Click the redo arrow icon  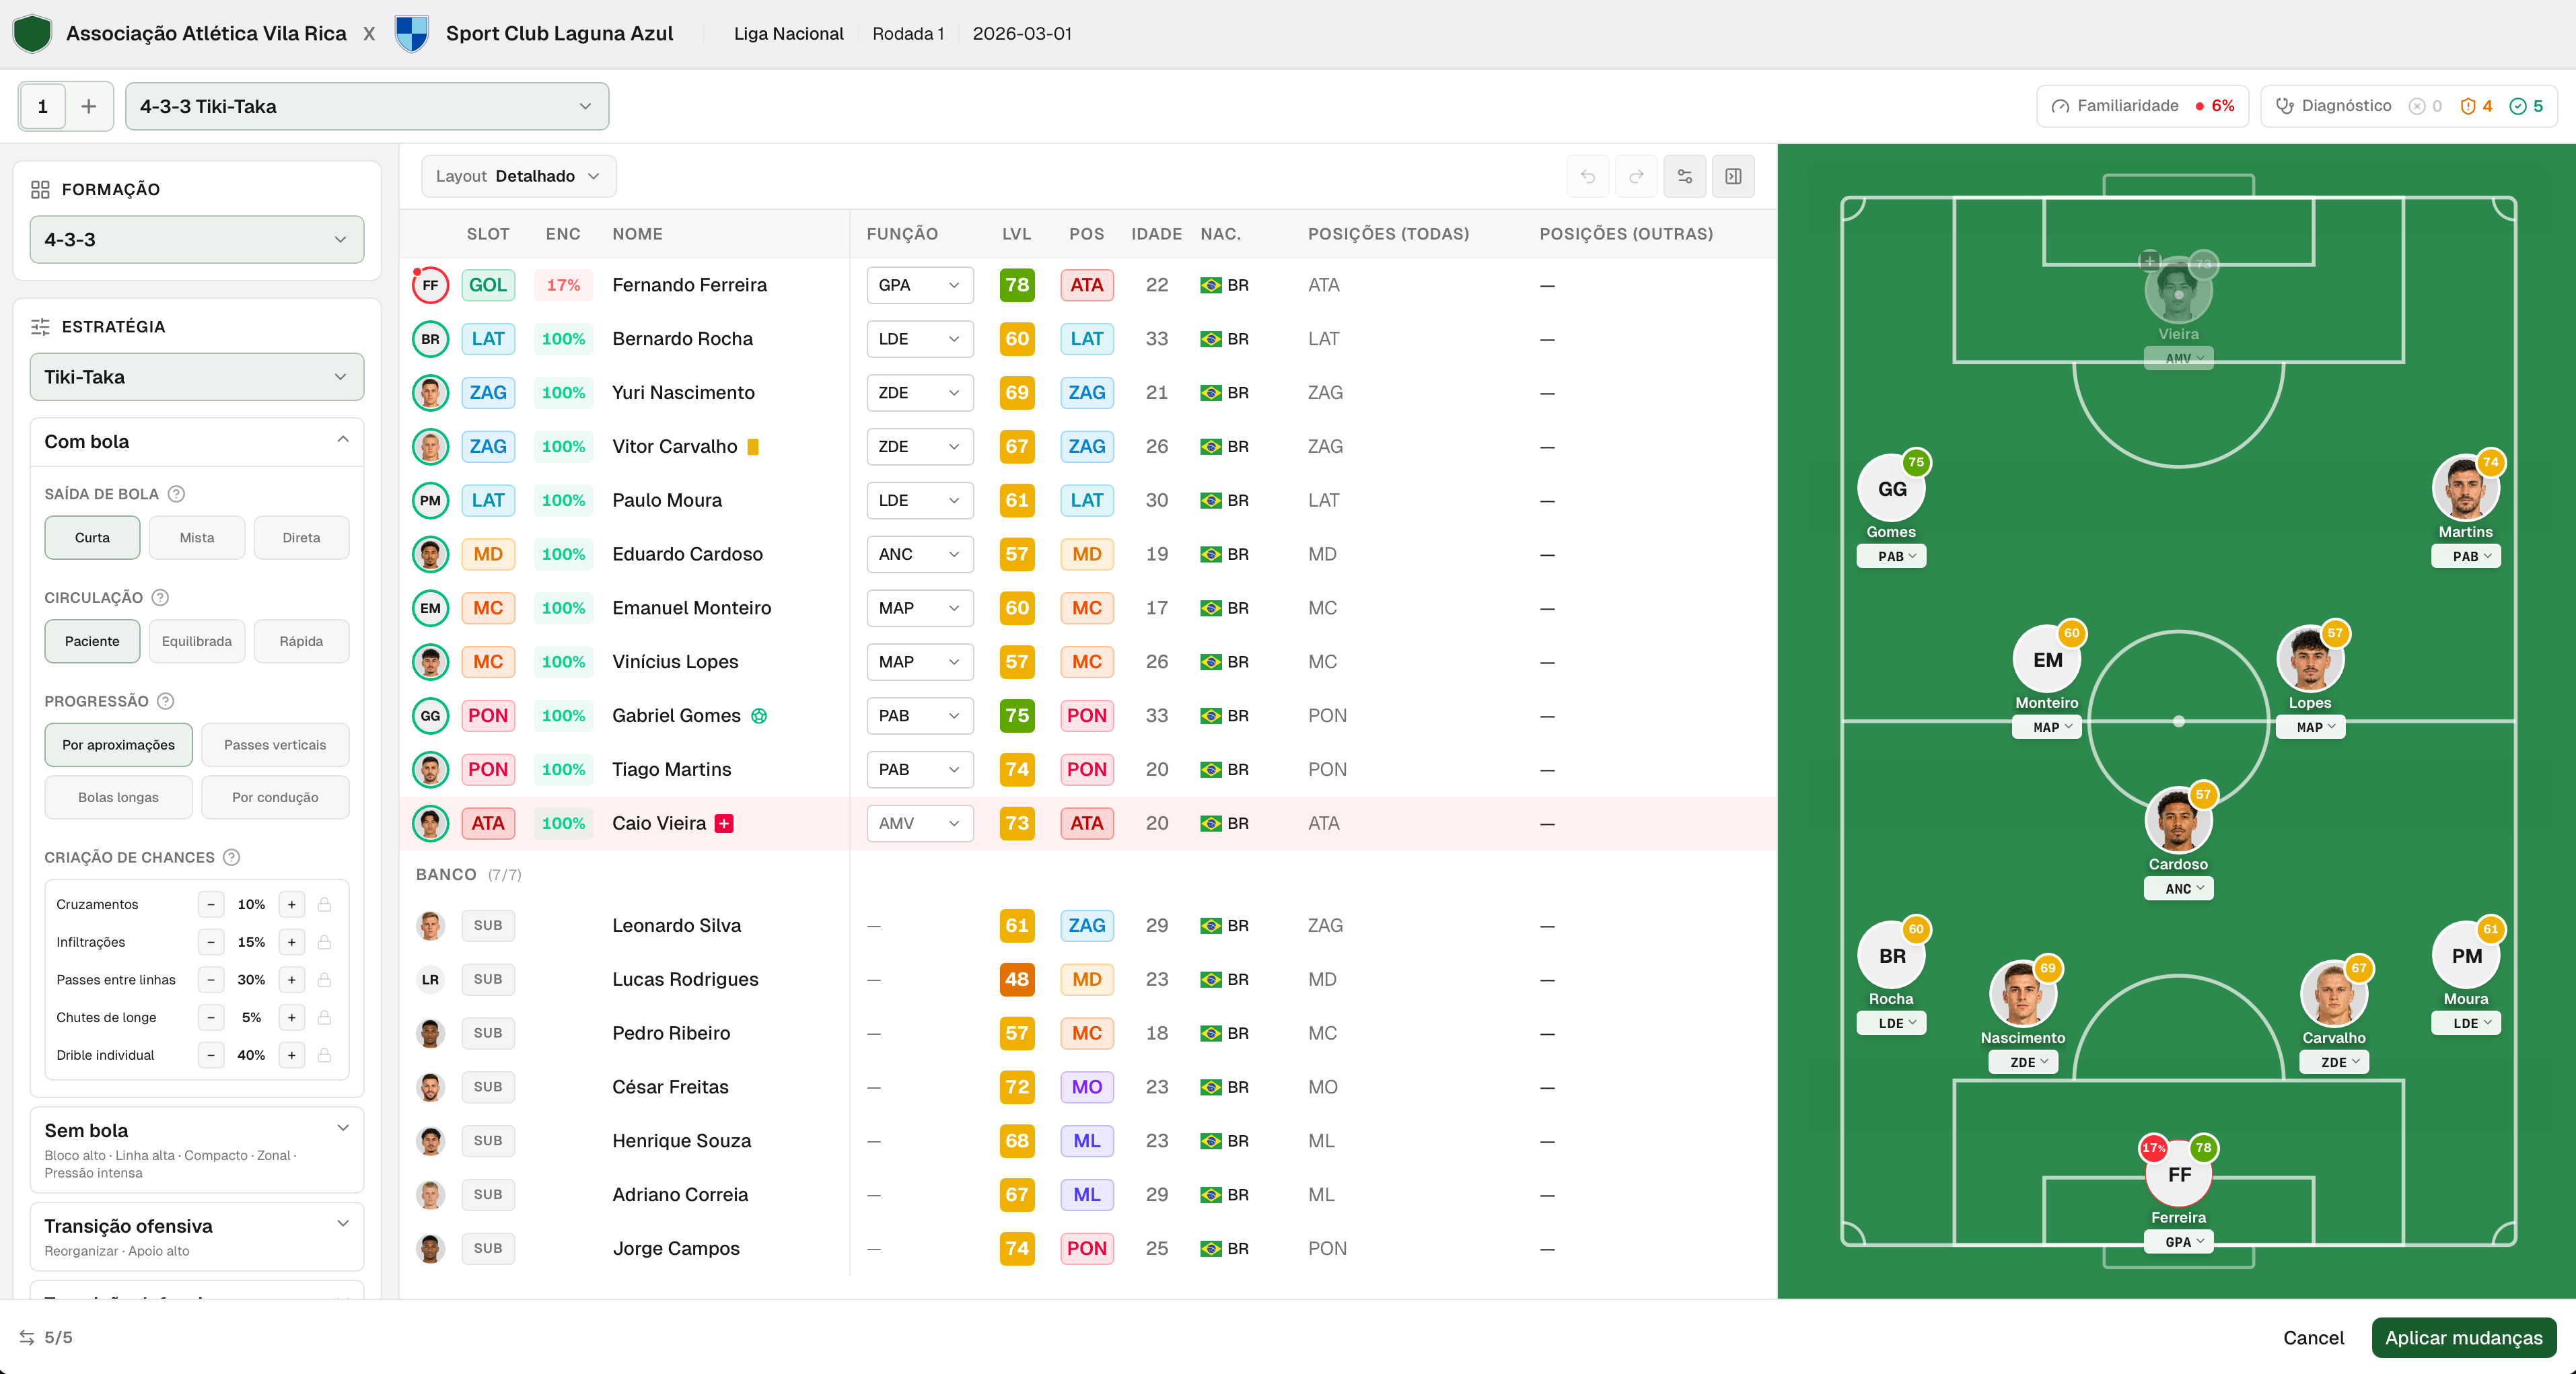1636,176
